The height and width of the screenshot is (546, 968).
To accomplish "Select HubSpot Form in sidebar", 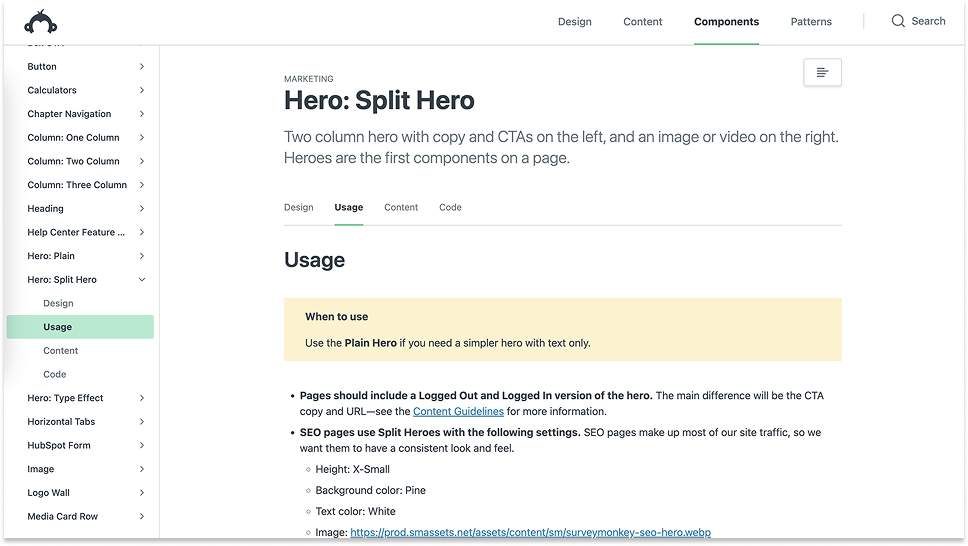I will coord(59,445).
